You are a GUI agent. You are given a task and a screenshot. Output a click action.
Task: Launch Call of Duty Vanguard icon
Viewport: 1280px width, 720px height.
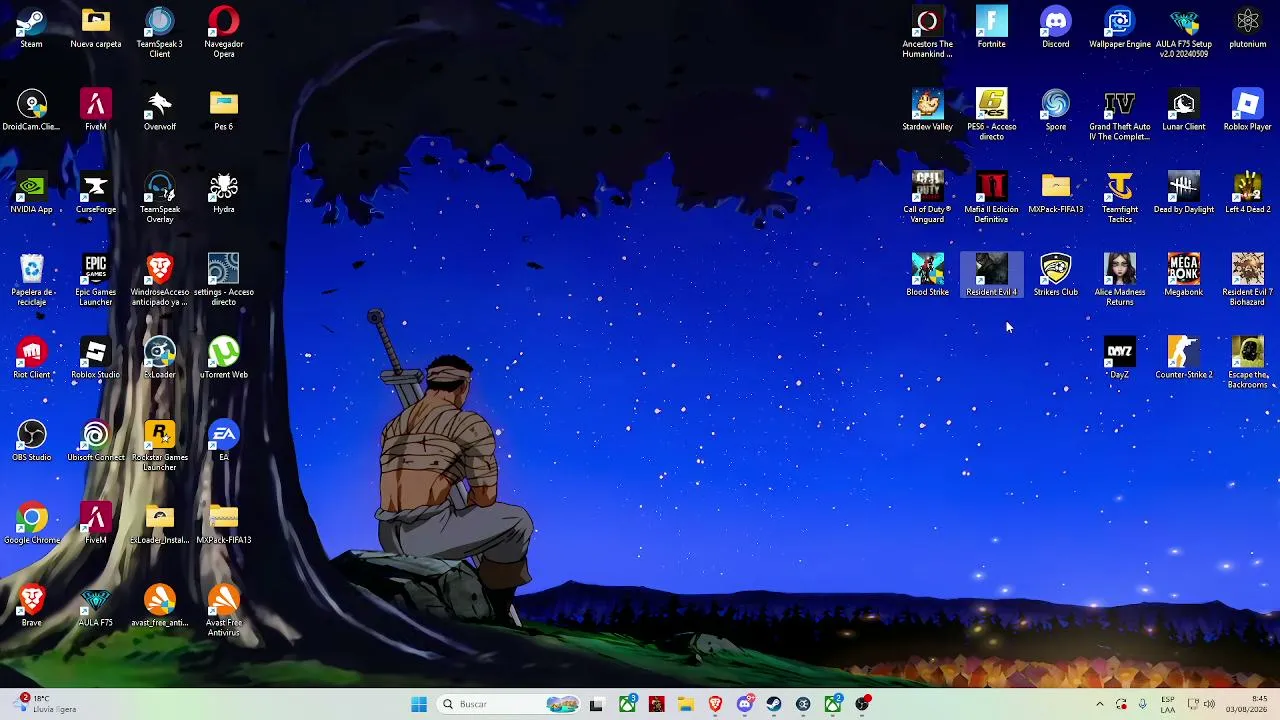coord(928,198)
